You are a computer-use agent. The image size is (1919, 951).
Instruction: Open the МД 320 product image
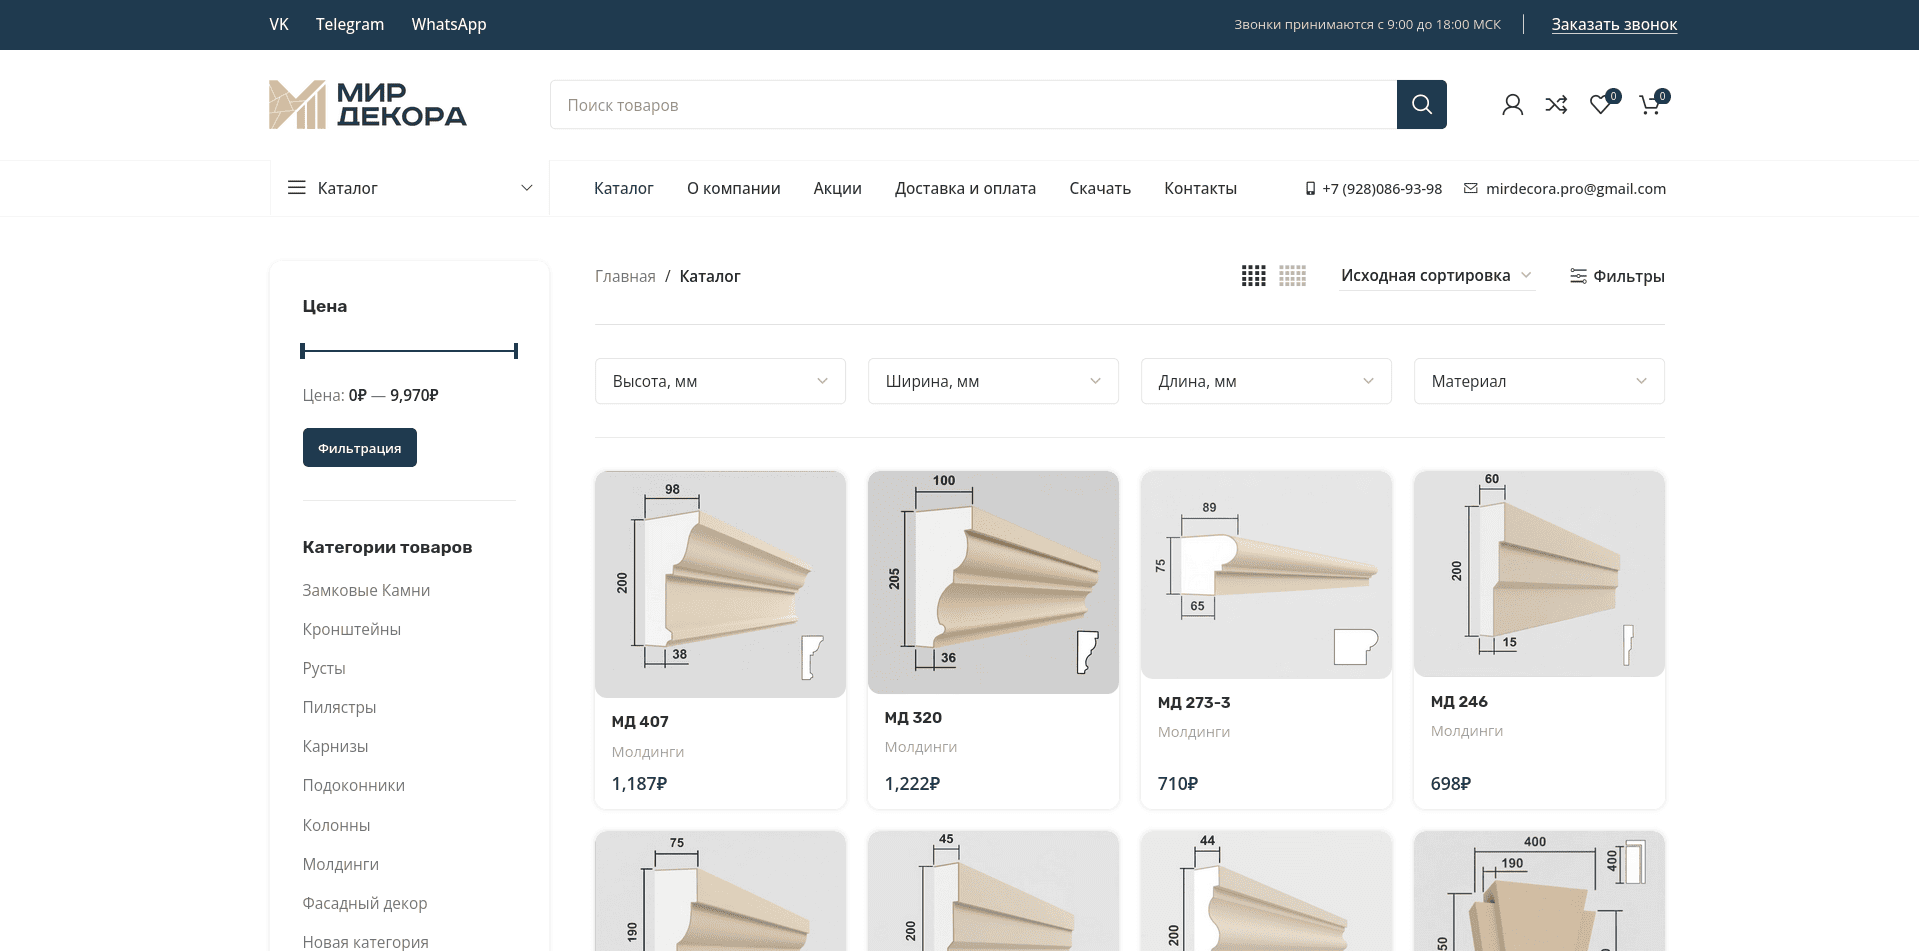993,582
